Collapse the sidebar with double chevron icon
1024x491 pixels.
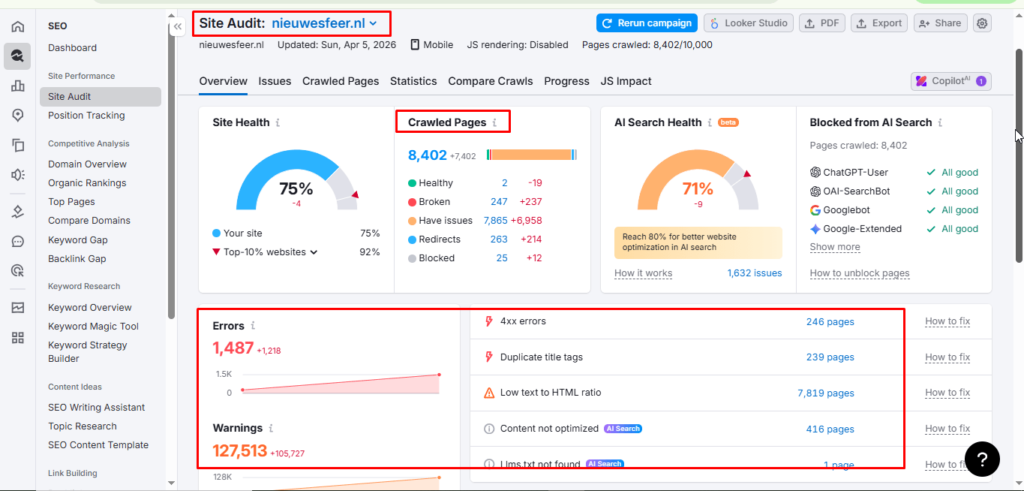point(177,27)
